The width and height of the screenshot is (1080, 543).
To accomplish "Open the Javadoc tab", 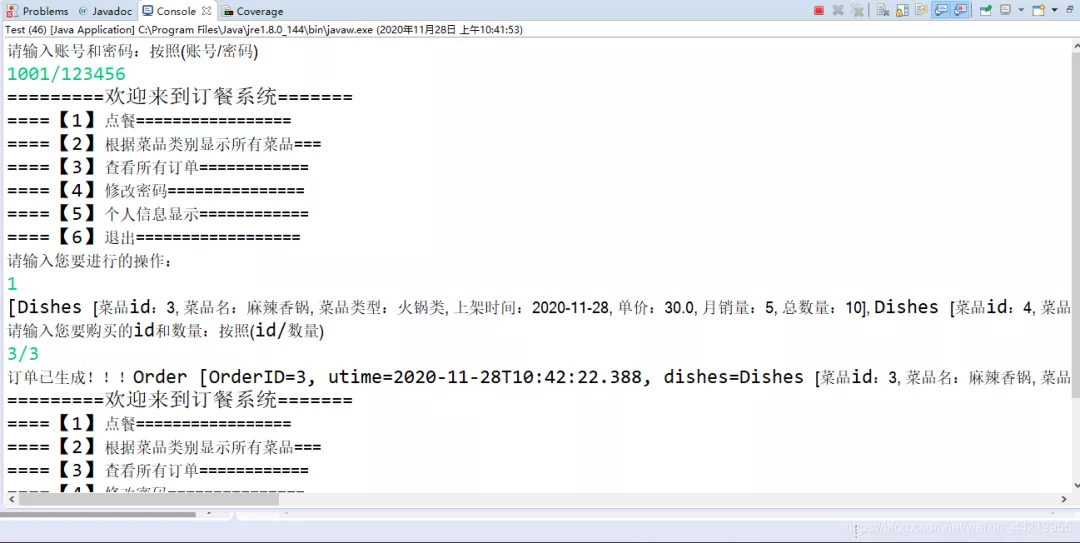I will coord(105,11).
